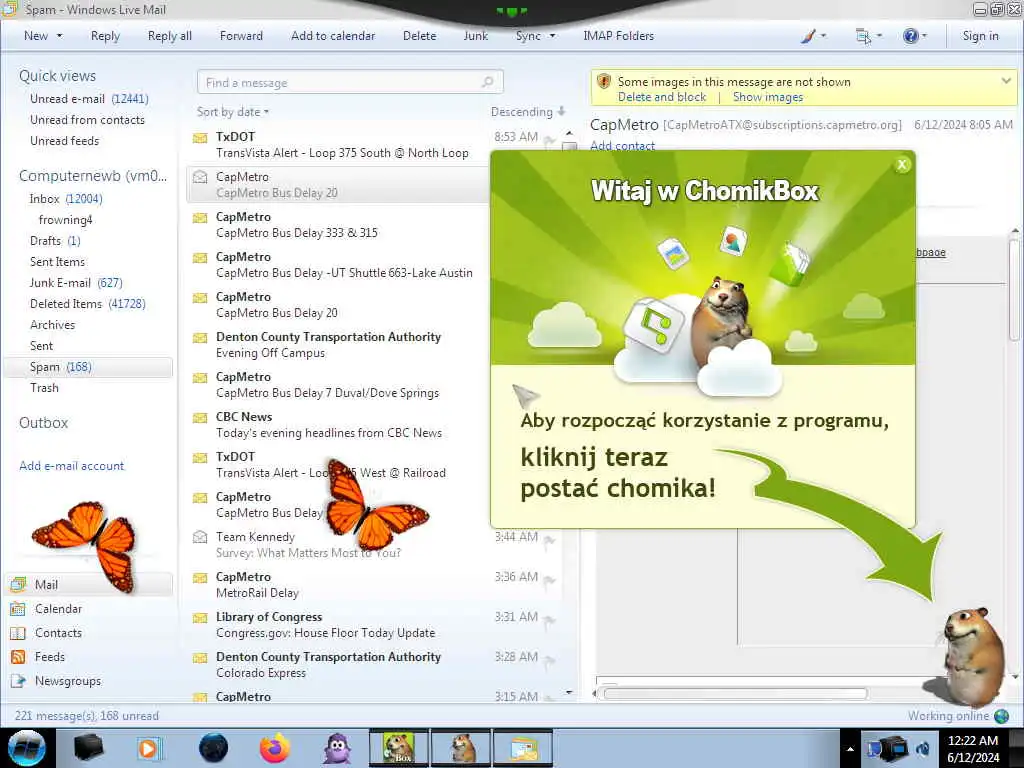Viewport: 1024px width, 768px height.
Task: Open the Deleted Items folder
Action: point(88,304)
